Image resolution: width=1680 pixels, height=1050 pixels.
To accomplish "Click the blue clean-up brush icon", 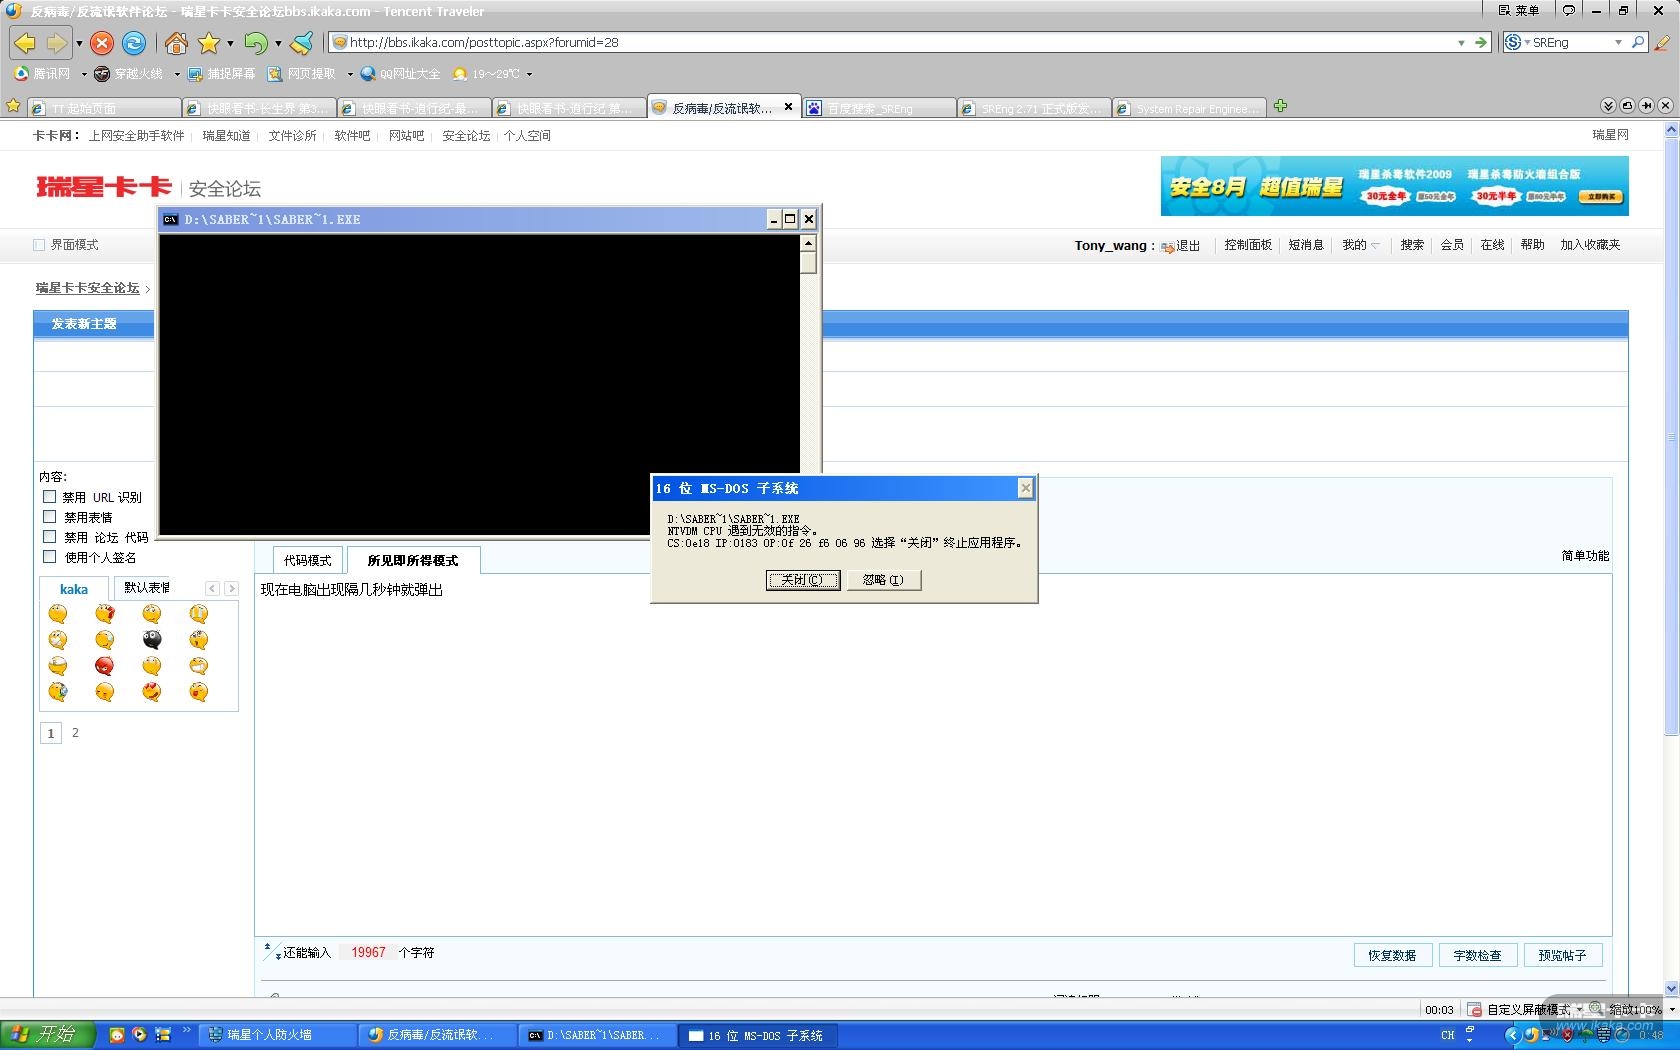I will click(303, 43).
